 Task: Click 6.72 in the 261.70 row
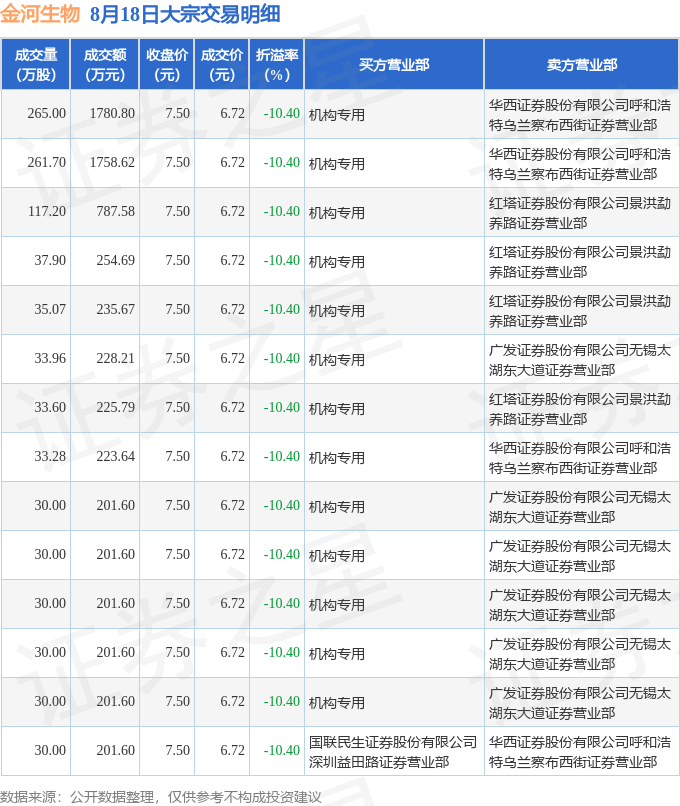pos(232,162)
